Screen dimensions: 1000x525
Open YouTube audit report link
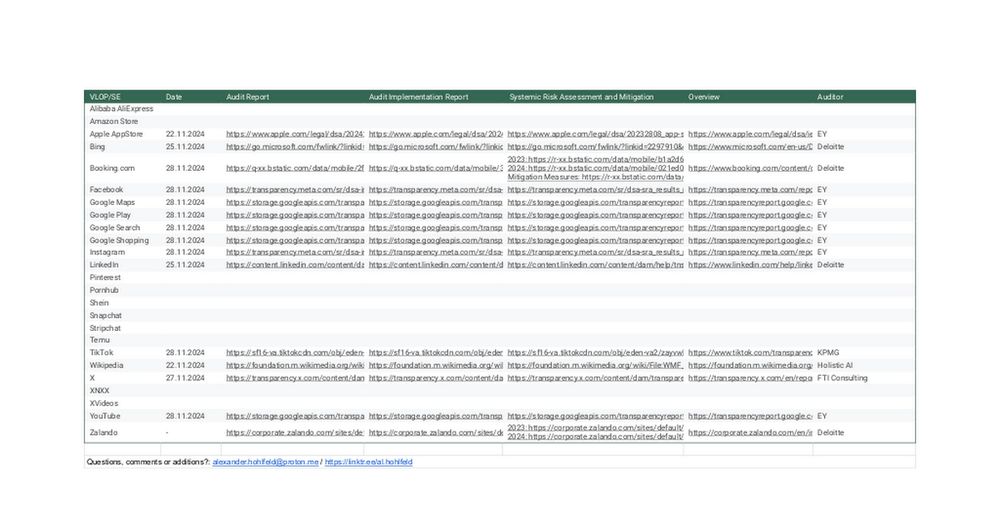295,416
